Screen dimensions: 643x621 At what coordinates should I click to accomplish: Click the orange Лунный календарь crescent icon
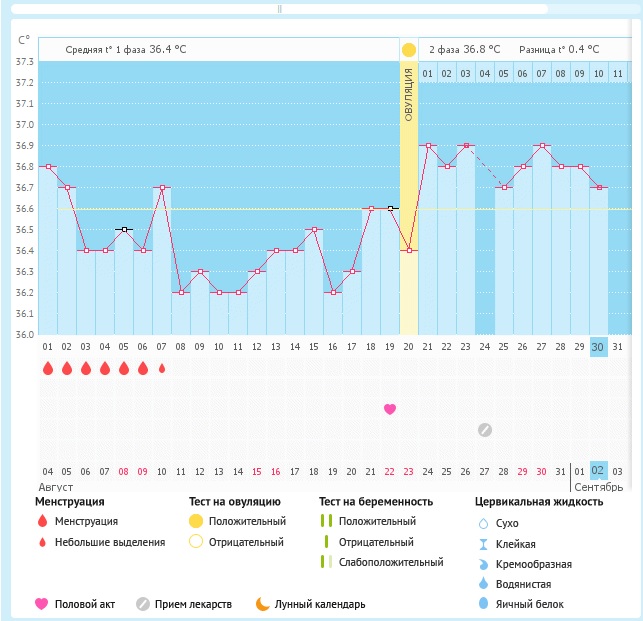coord(262,604)
